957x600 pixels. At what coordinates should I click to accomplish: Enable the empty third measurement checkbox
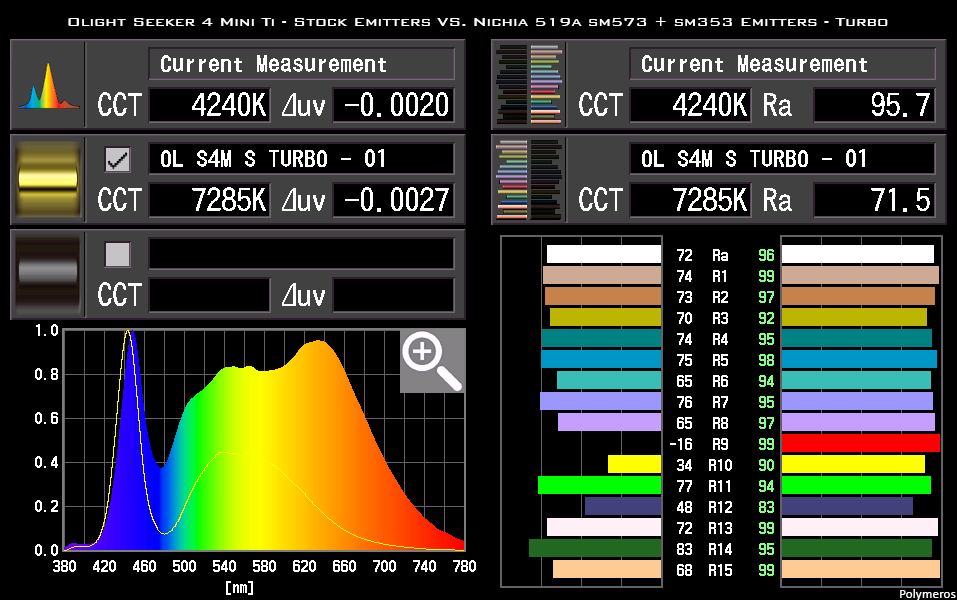pos(117,253)
